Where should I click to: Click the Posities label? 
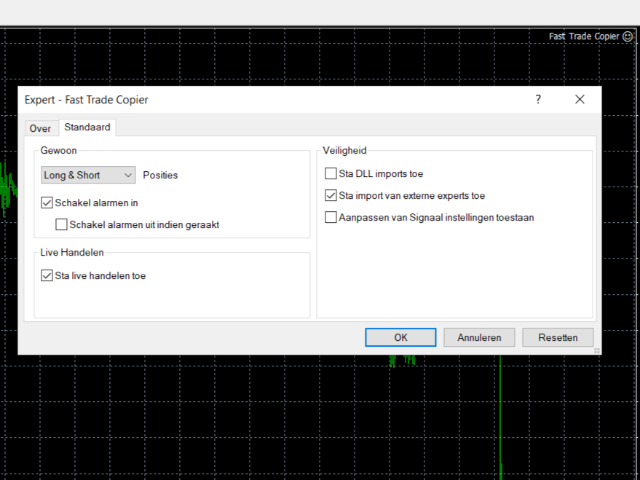click(160, 175)
